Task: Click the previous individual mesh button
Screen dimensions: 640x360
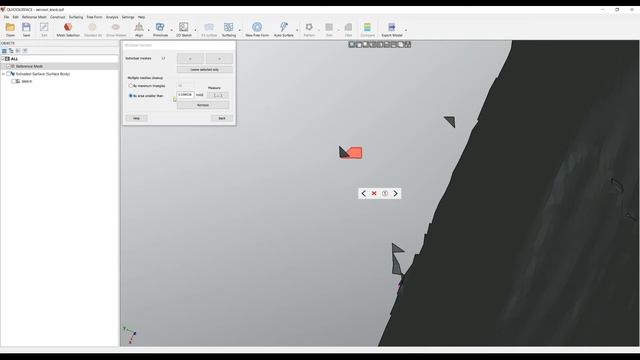Action: (190, 59)
